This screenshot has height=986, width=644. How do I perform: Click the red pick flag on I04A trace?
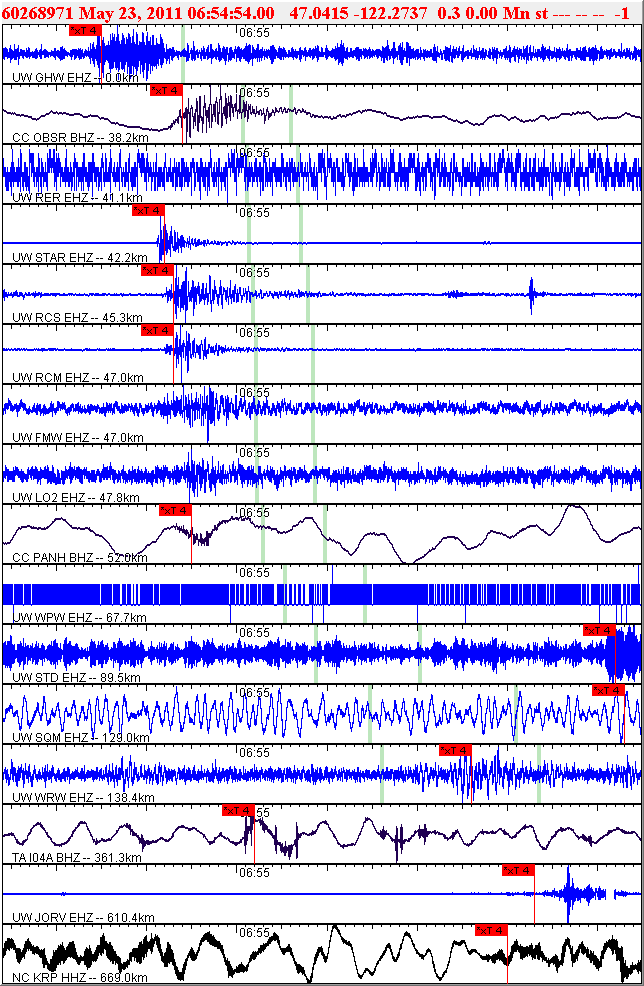238,810
